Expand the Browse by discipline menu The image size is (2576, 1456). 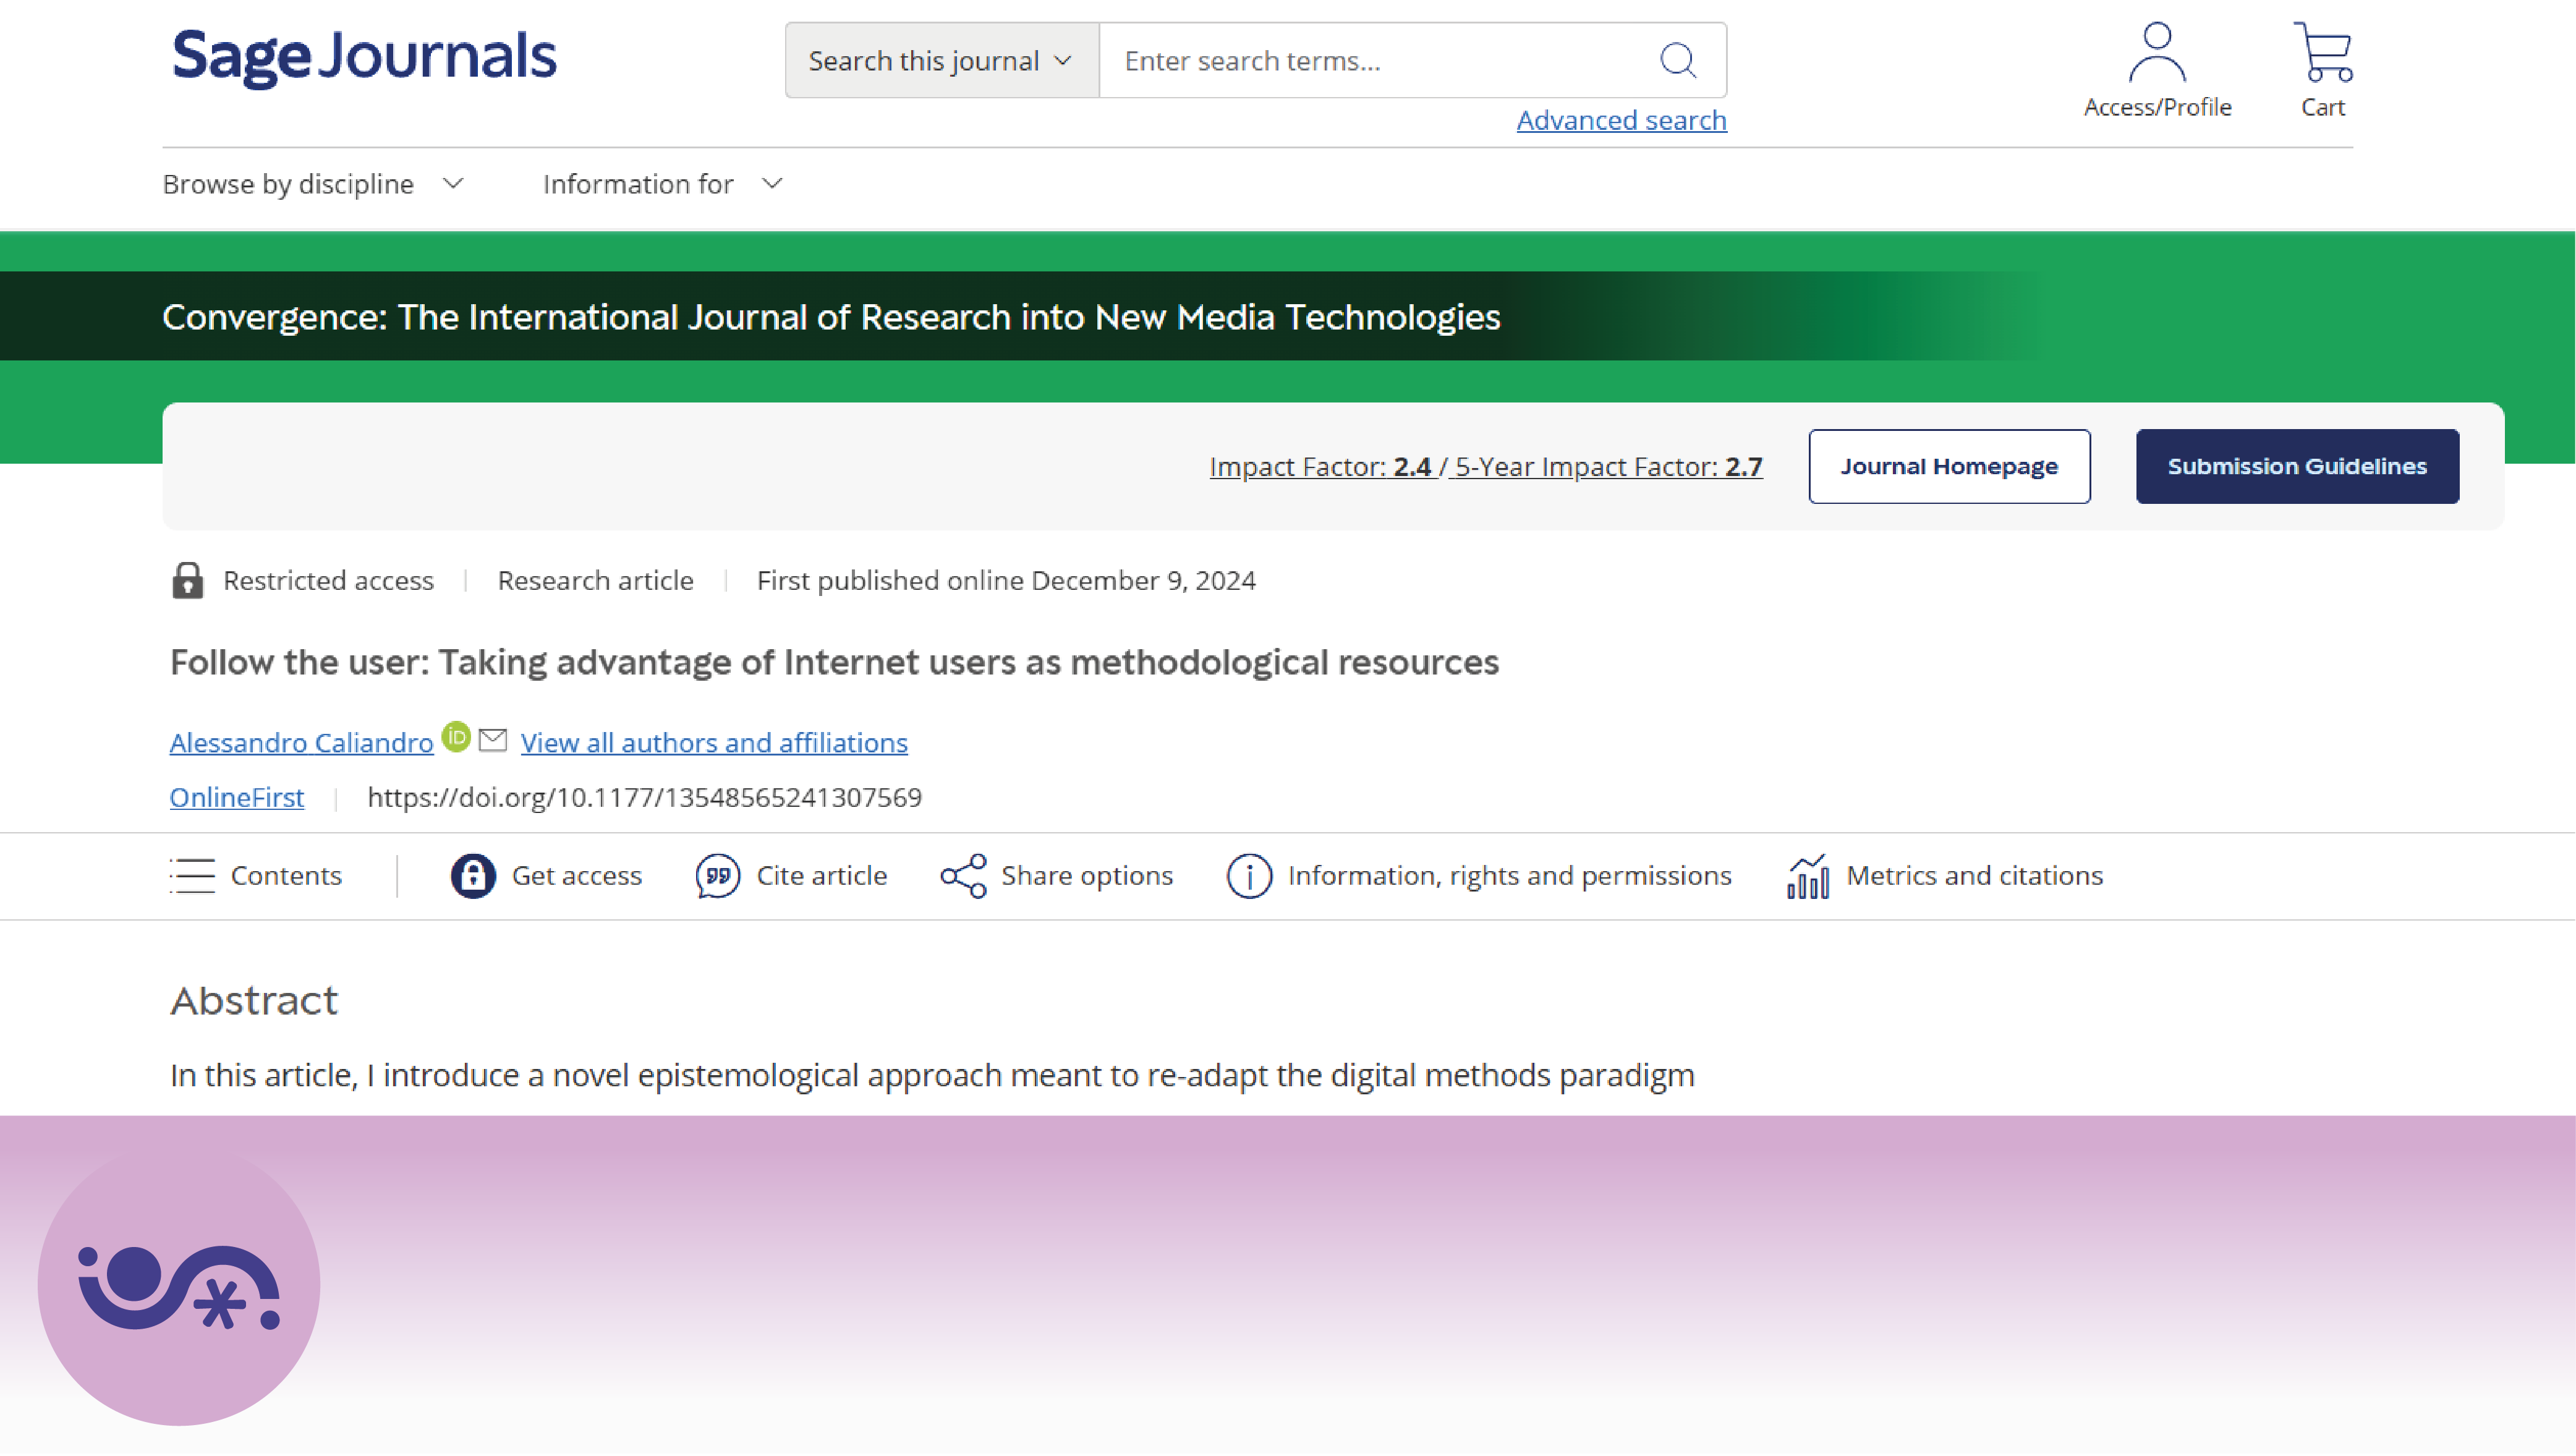coord(313,184)
